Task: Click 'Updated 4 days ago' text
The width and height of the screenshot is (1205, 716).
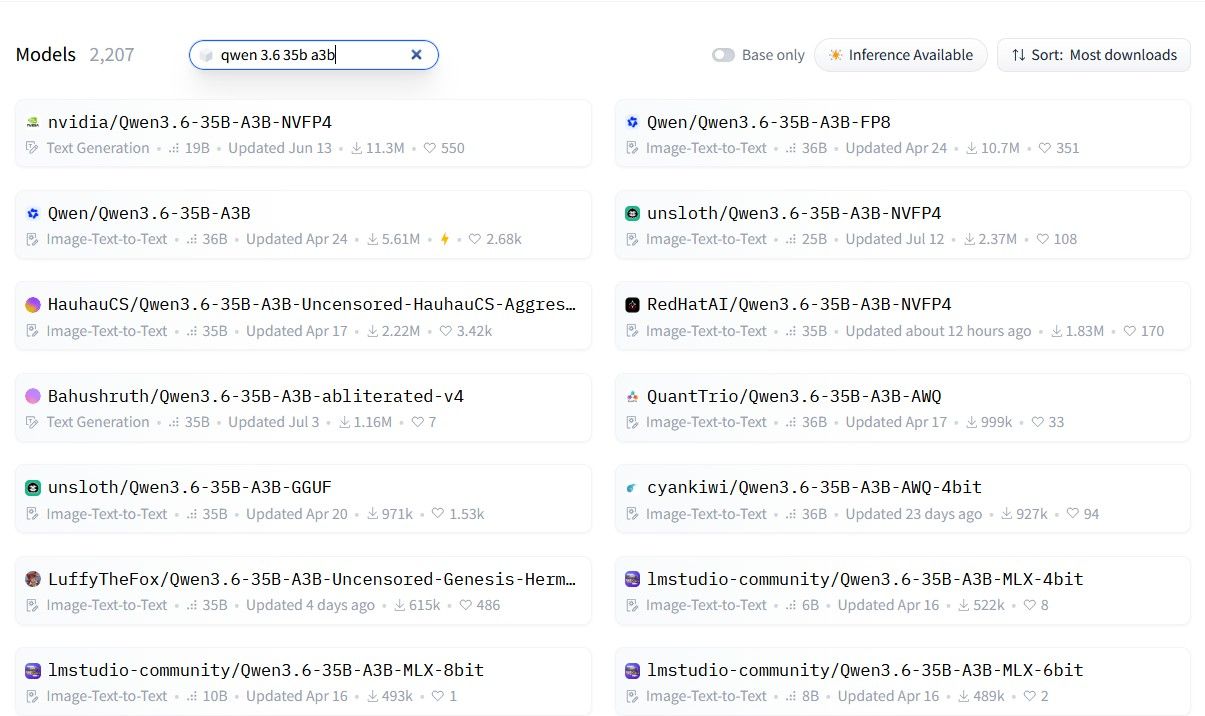Action: 310,605
